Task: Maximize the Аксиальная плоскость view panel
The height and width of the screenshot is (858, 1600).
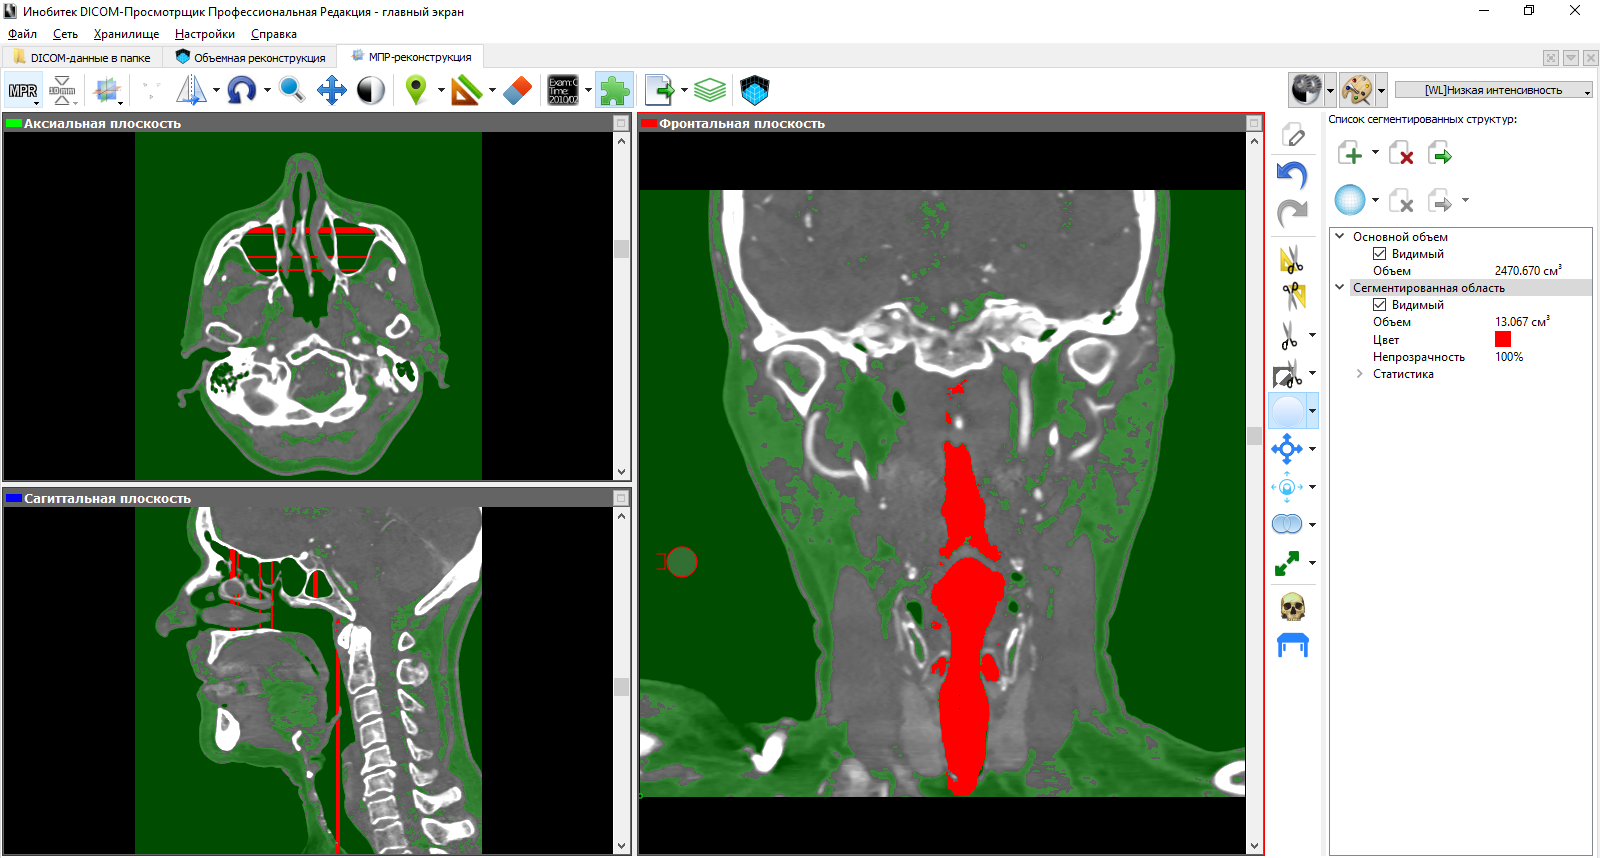Action: pos(621,123)
